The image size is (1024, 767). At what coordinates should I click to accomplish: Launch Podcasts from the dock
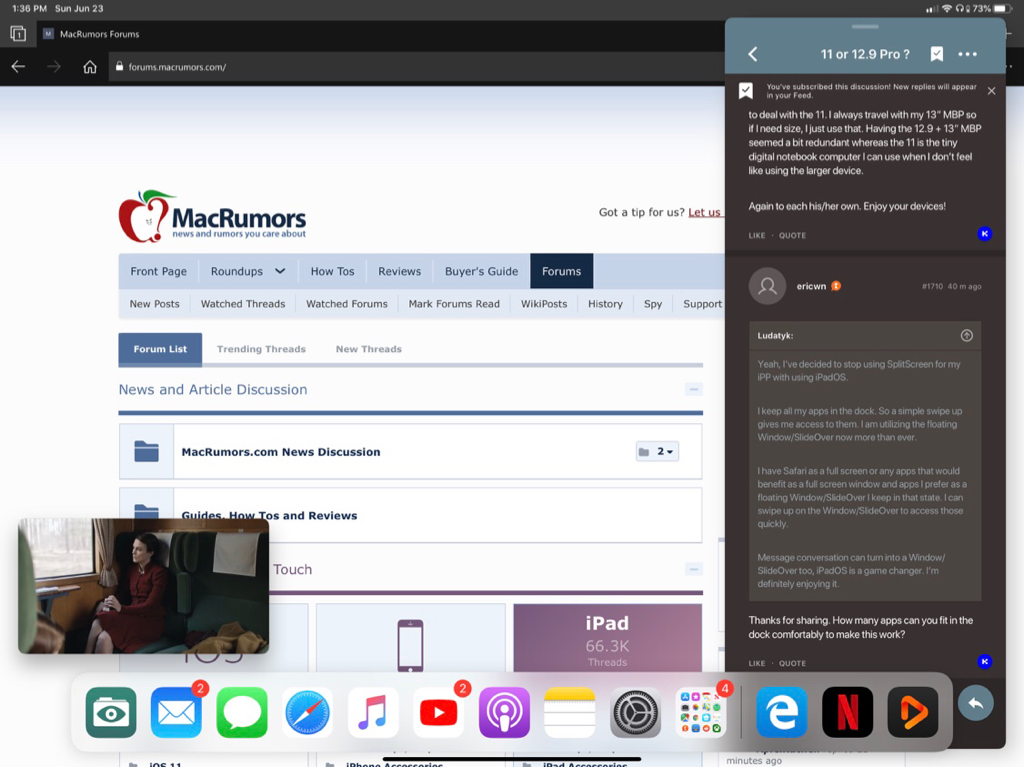(504, 712)
